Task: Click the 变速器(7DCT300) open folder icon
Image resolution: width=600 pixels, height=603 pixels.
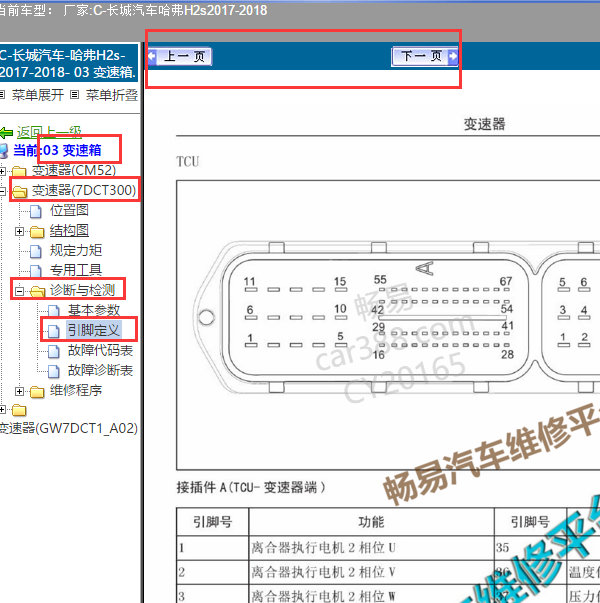Action: click(20, 191)
